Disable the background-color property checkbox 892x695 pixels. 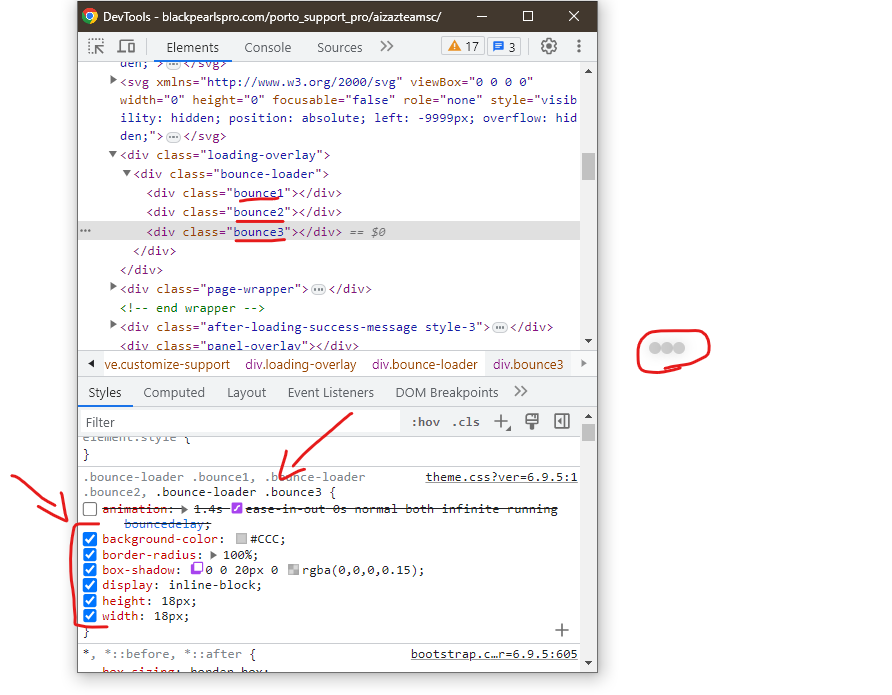[x=90, y=539]
